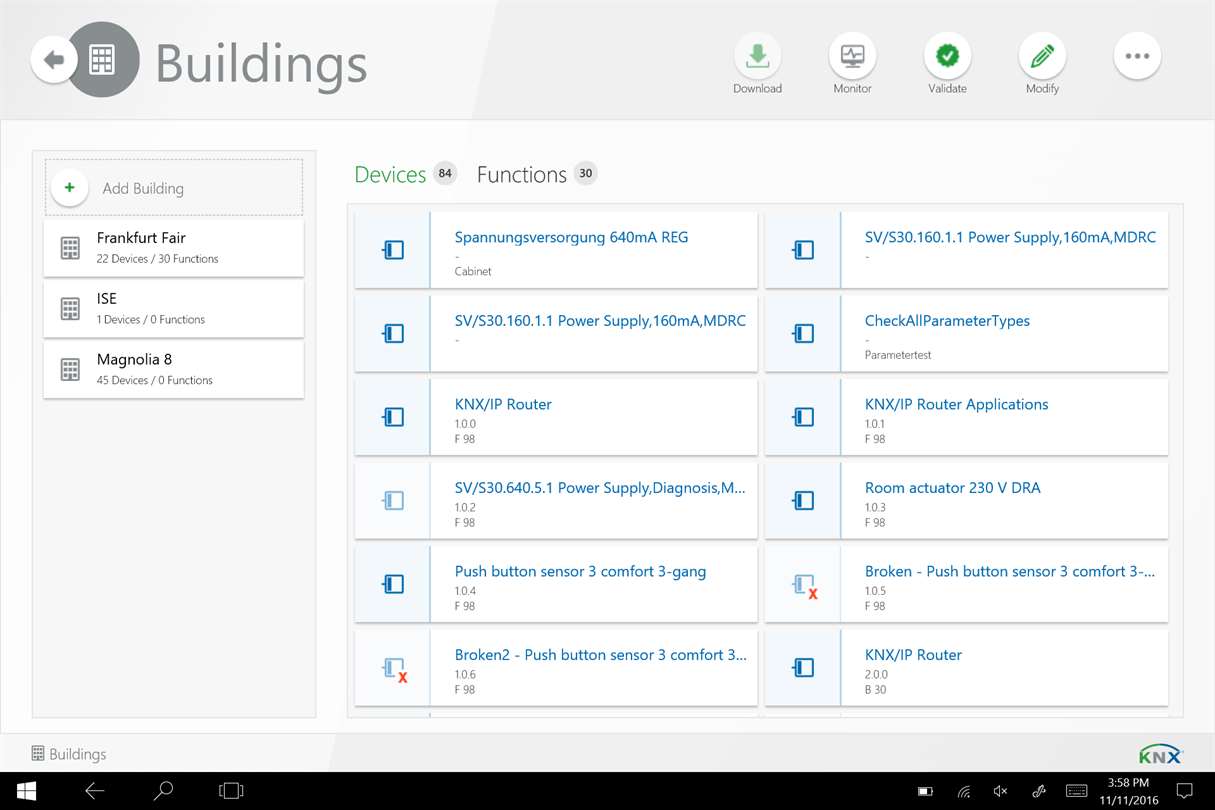Viewport: 1215px width, 810px height.
Task: Click the building icon next to ISE
Action: [70, 309]
